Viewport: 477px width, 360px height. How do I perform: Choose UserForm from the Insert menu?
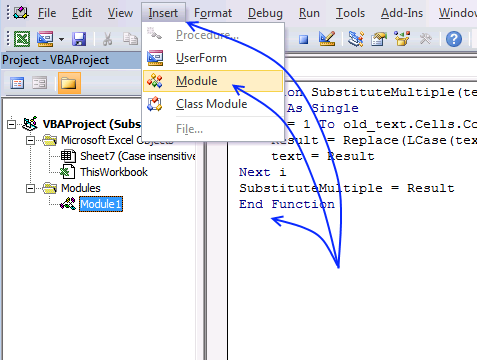tap(213, 58)
